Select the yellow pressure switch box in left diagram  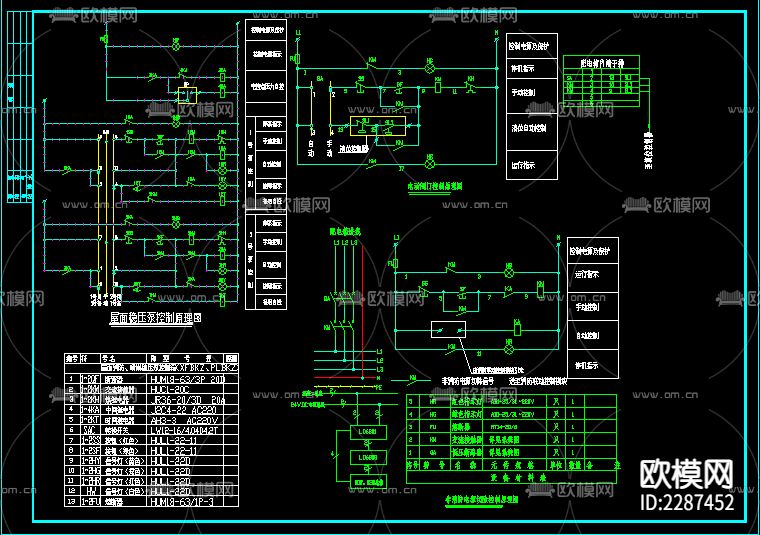coord(185,95)
